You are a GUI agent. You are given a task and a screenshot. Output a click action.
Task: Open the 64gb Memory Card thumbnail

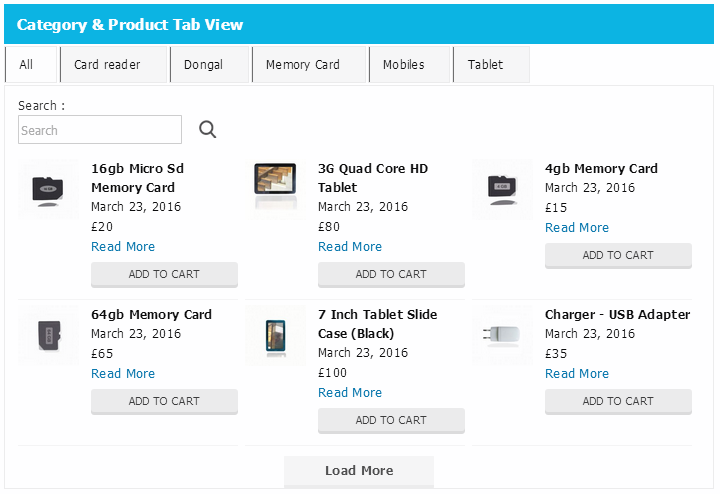click(x=48, y=335)
